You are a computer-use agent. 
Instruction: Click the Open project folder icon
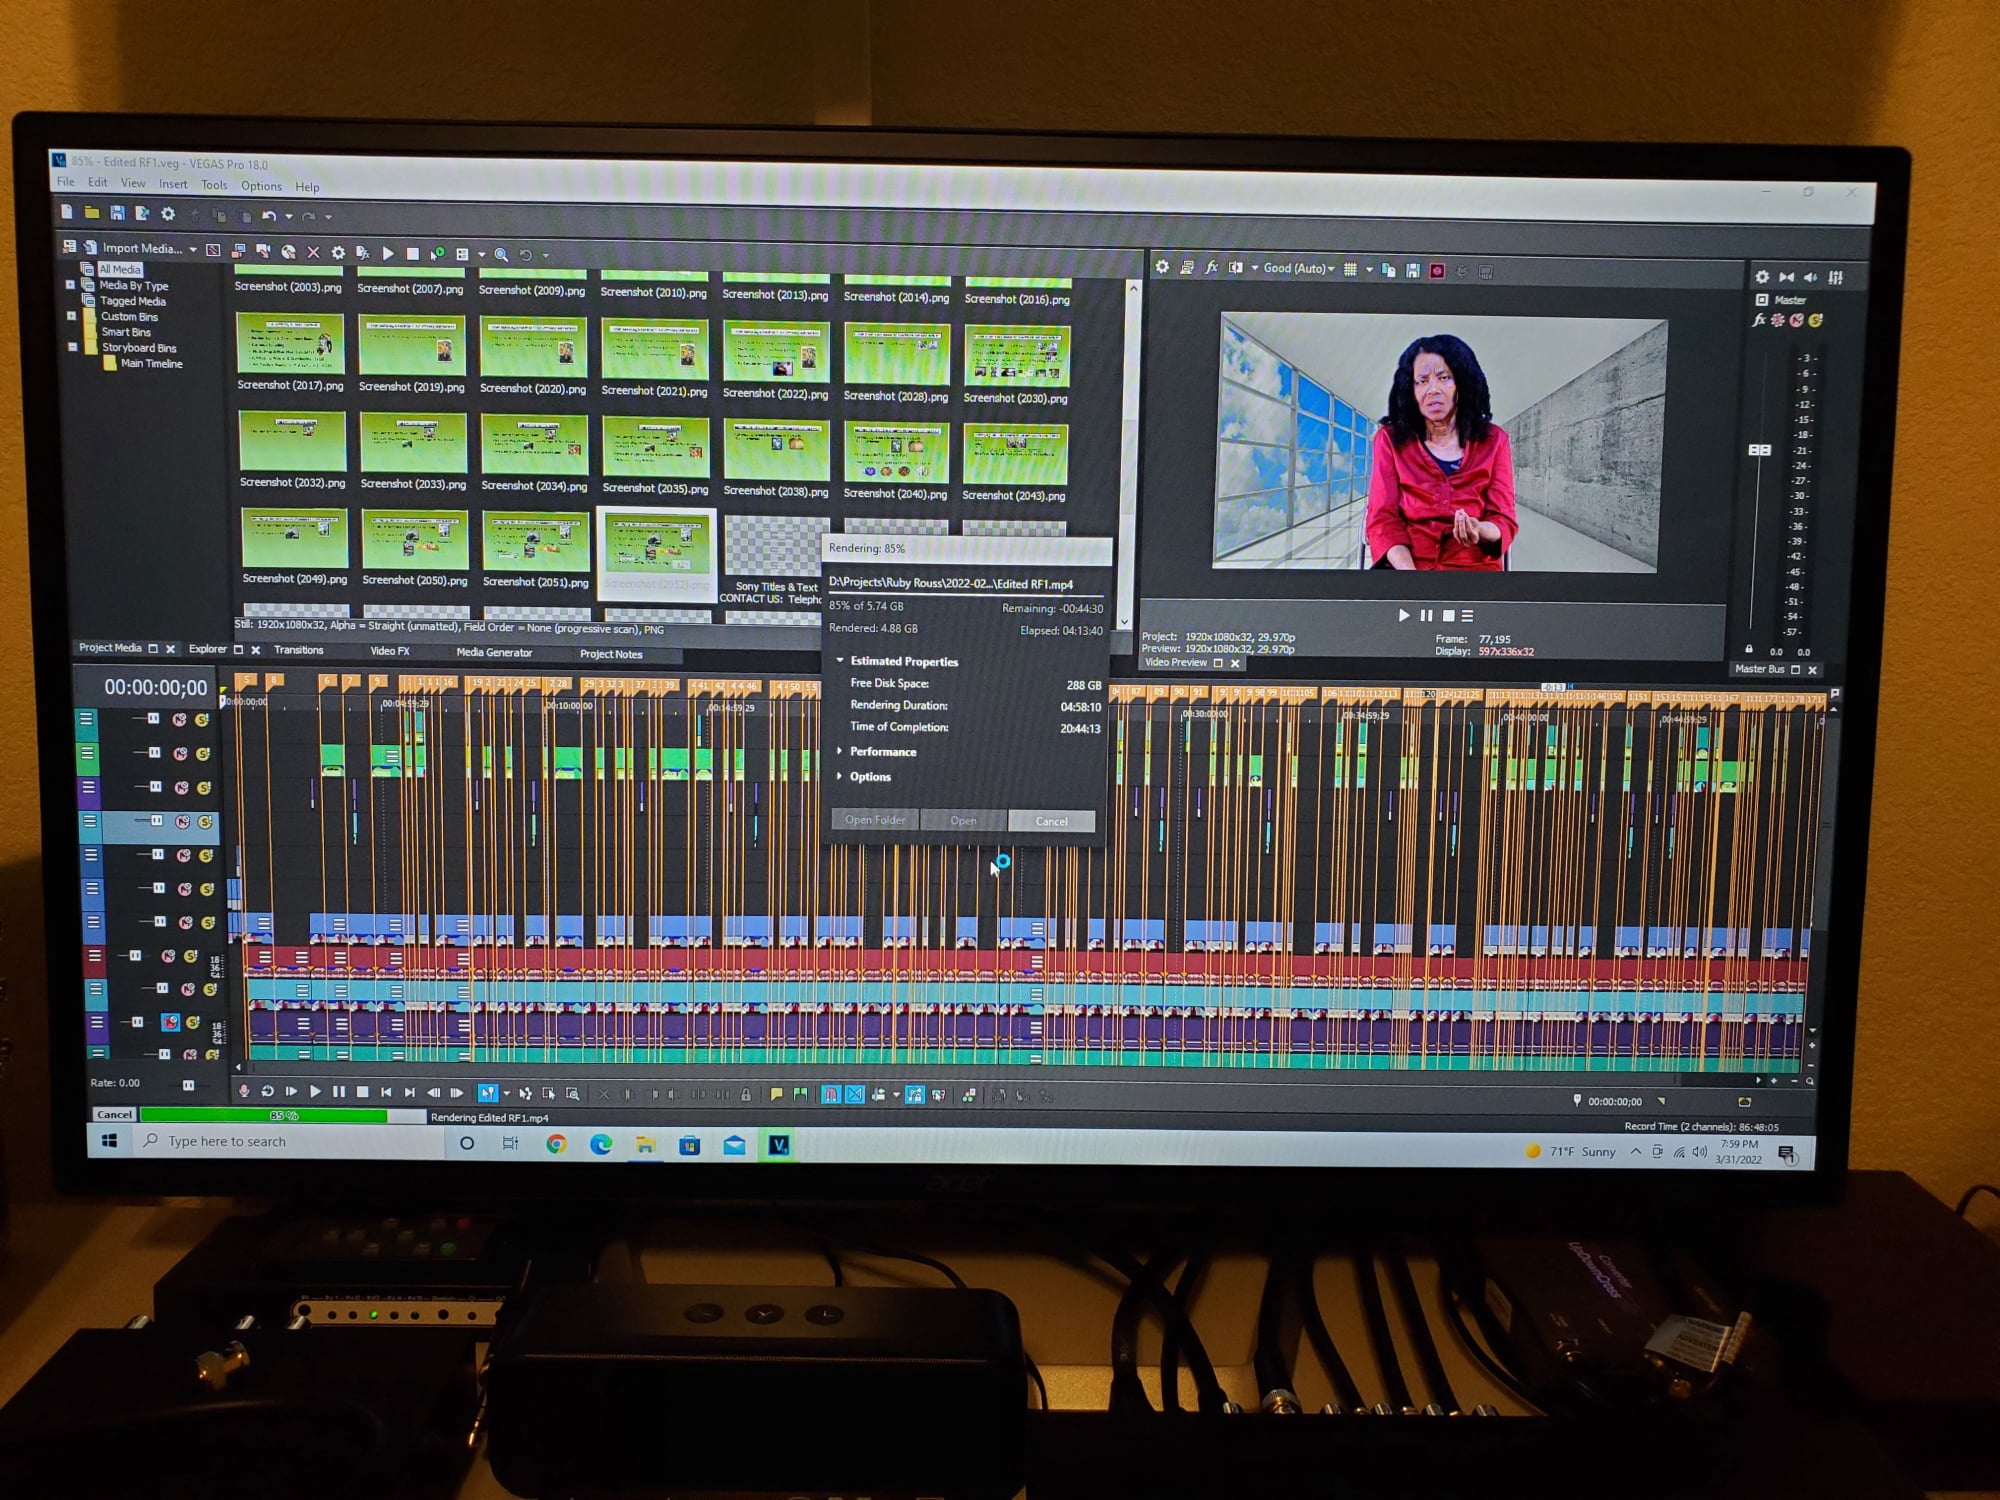tap(92, 212)
